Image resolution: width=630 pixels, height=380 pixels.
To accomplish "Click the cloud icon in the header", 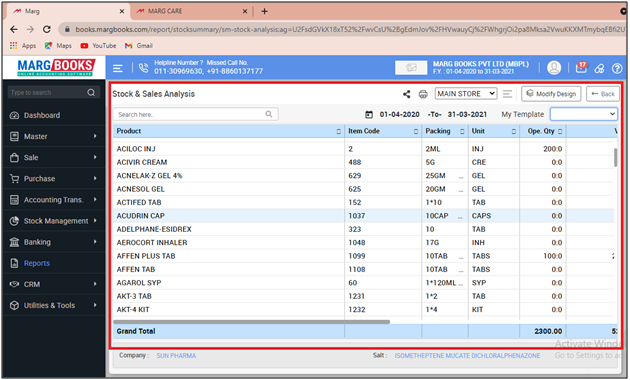I will click(x=599, y=69).
